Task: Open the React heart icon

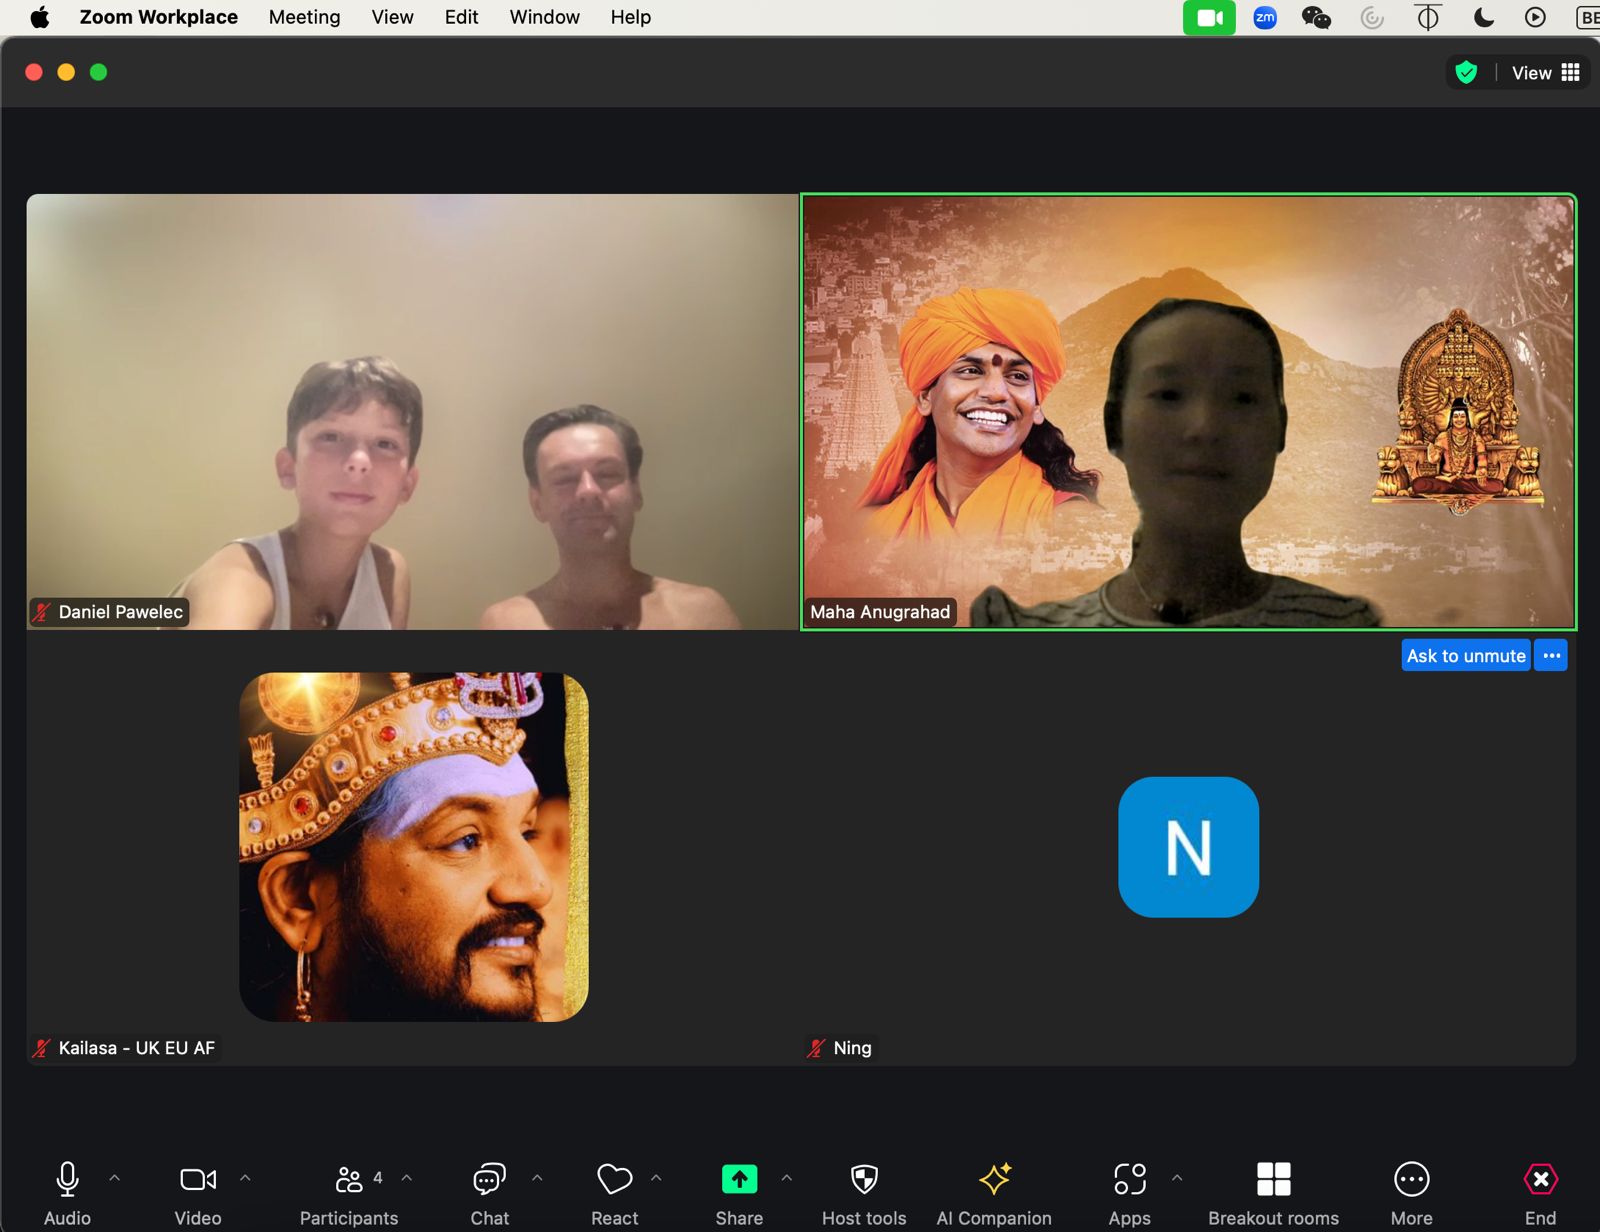Action: 614,1180
